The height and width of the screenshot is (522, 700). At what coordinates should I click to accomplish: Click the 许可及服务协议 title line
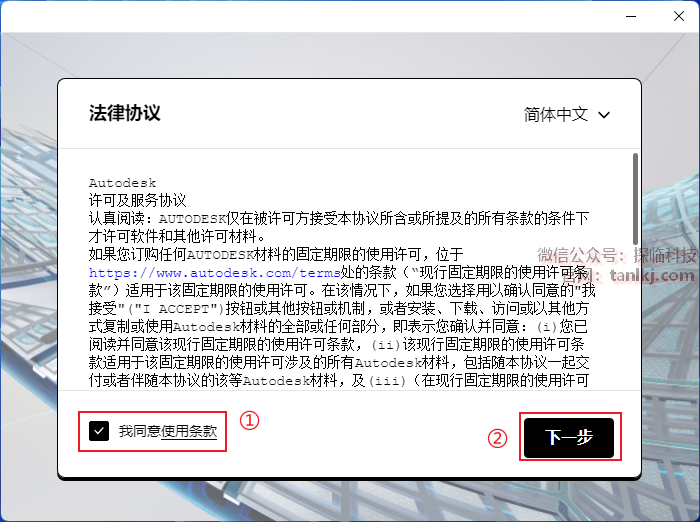point(137,200)
